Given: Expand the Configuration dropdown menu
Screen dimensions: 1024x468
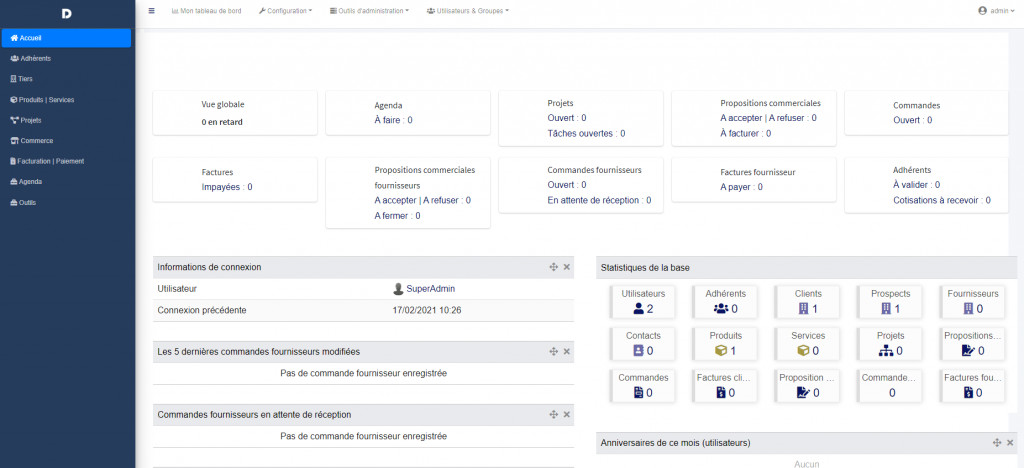Looking at the screenshot, I should [x=285, y=11].
